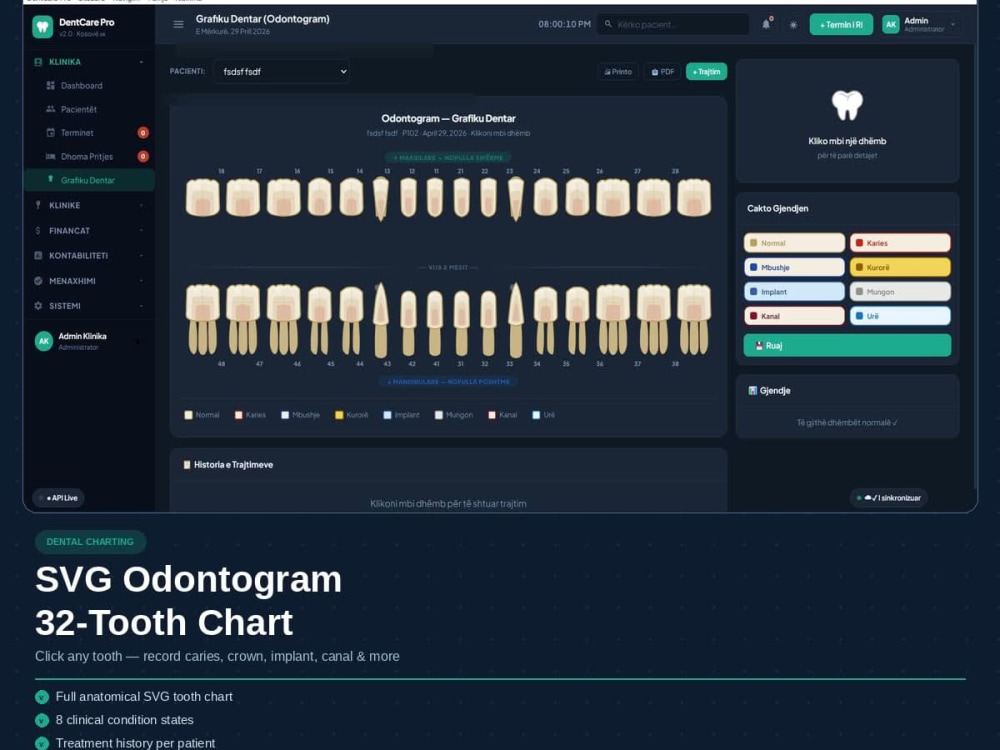Click lower premolar tooth 45
Viewport: 1000px width, 750px height.
tap(320, 320)
